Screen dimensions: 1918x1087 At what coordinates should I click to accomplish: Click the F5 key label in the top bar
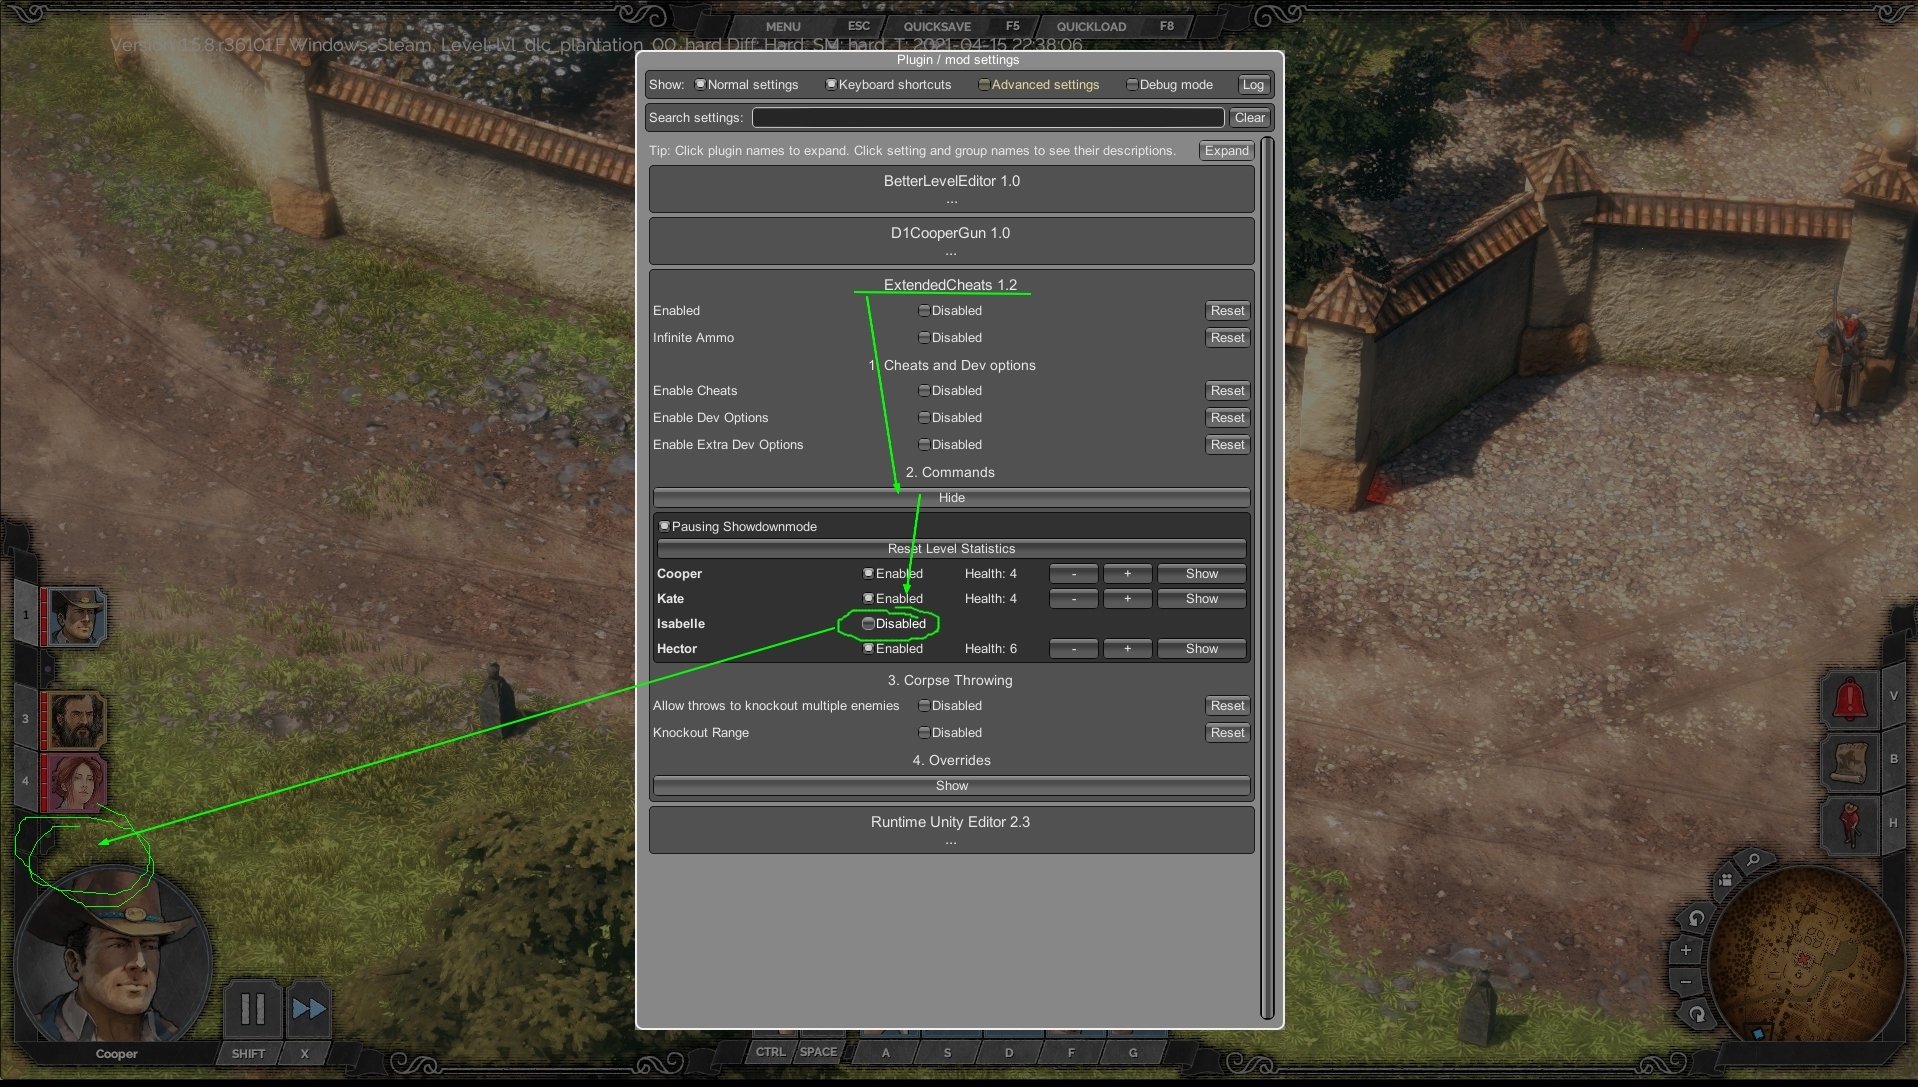tap(1013, 26)
